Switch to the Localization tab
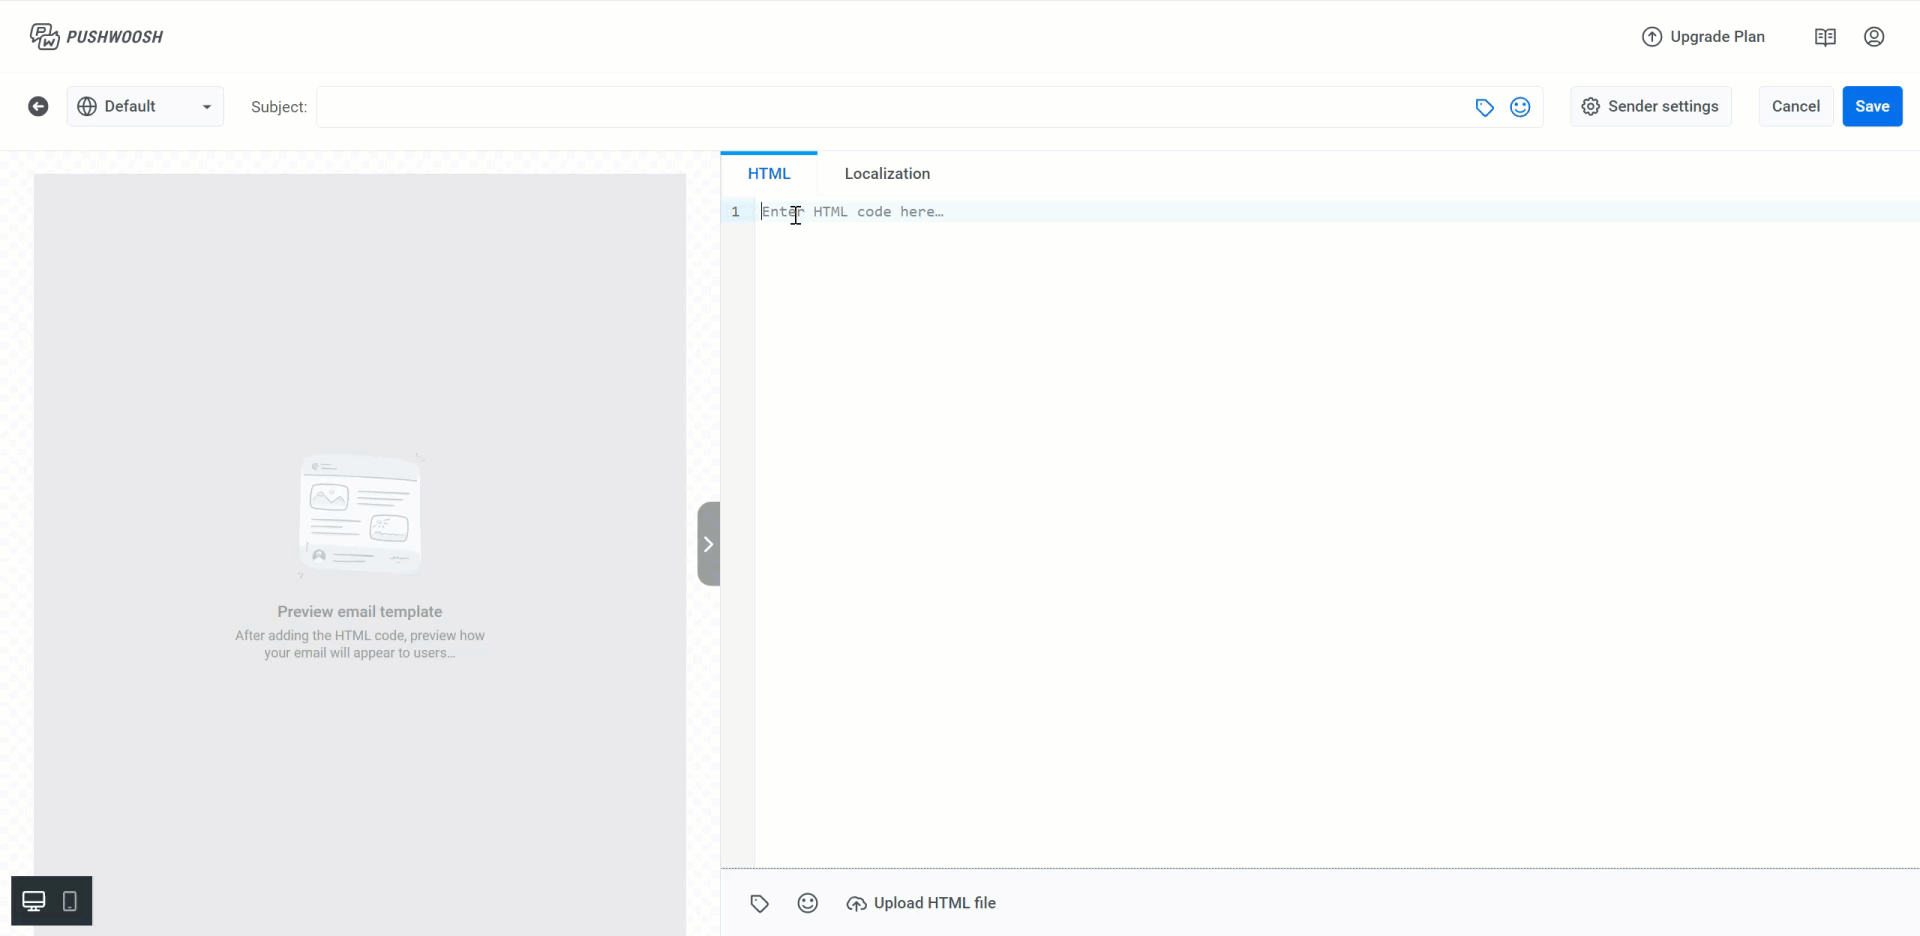Image resolution: width=1920 pixels, height=936 pixels. tap(887, 174)
